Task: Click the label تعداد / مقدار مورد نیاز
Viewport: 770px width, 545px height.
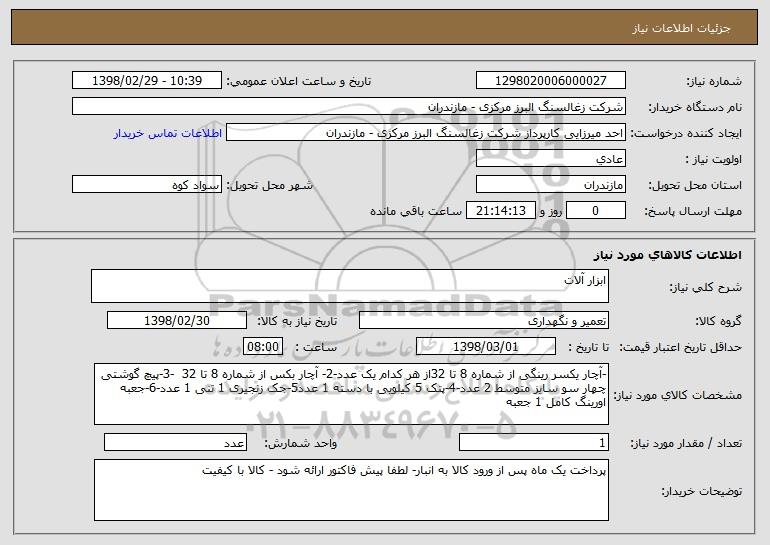Action: click(x=686, y=443)
